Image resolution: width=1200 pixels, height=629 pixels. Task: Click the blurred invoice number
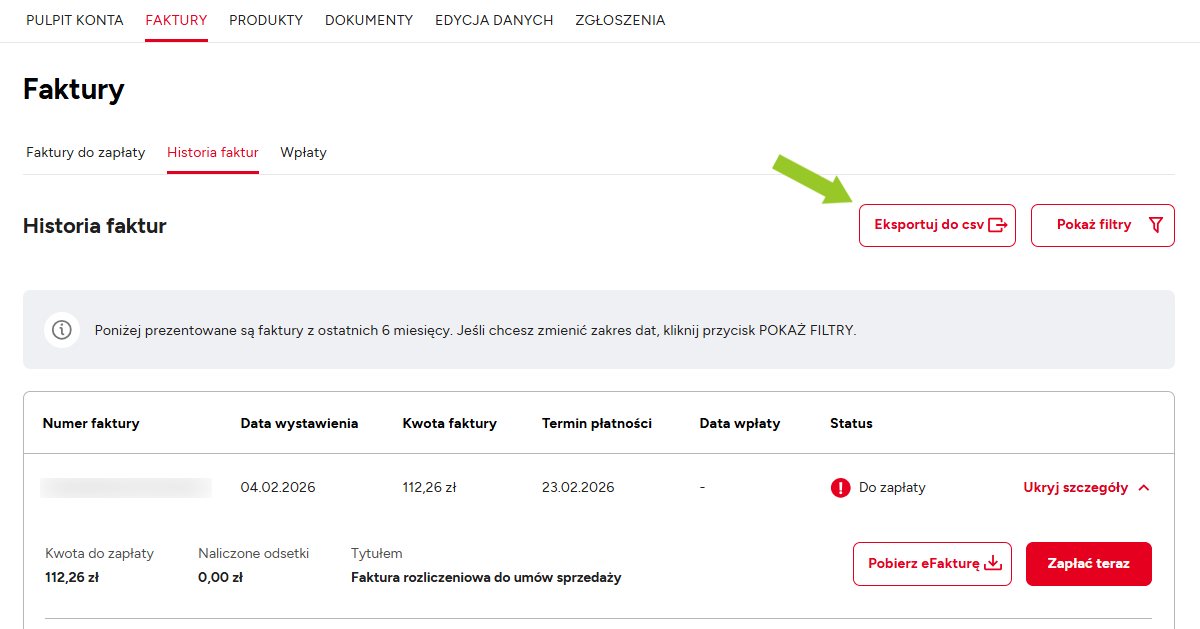126,488
